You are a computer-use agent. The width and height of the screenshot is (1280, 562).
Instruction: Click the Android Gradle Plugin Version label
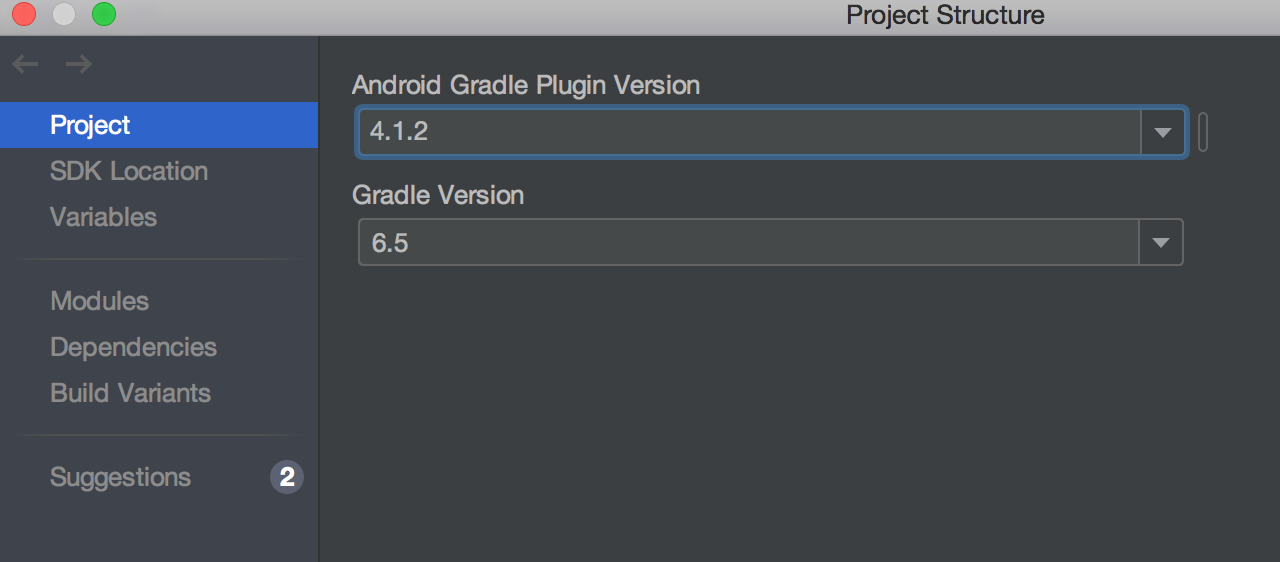(x=525, y=85)
